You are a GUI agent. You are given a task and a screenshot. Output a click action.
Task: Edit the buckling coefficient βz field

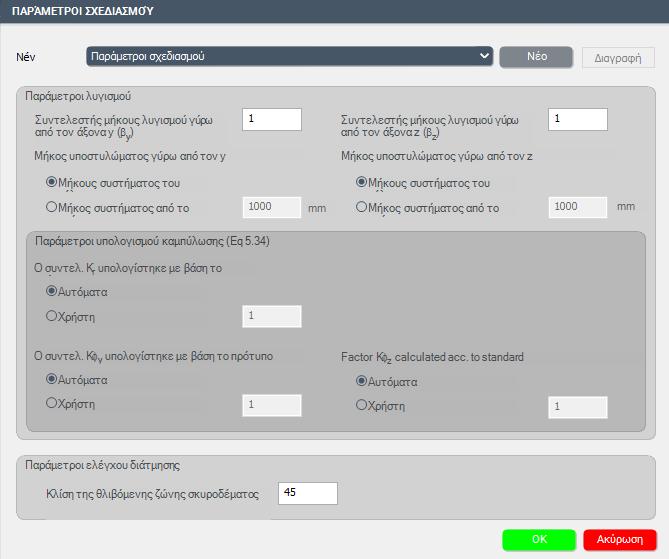click(578, 119)
